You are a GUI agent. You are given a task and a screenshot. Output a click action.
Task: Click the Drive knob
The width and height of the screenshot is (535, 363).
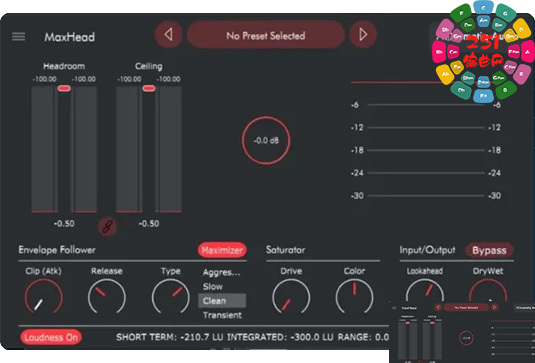[291, 297]
